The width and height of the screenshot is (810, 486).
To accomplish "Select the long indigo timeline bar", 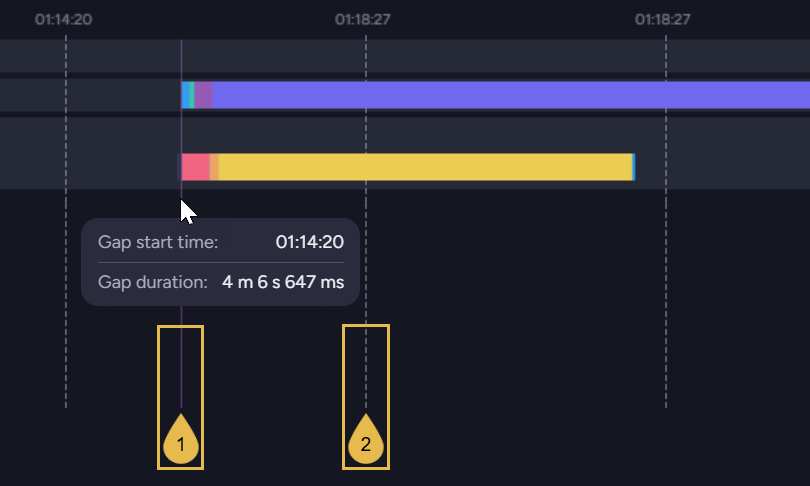I will click(x=511, y=95).
